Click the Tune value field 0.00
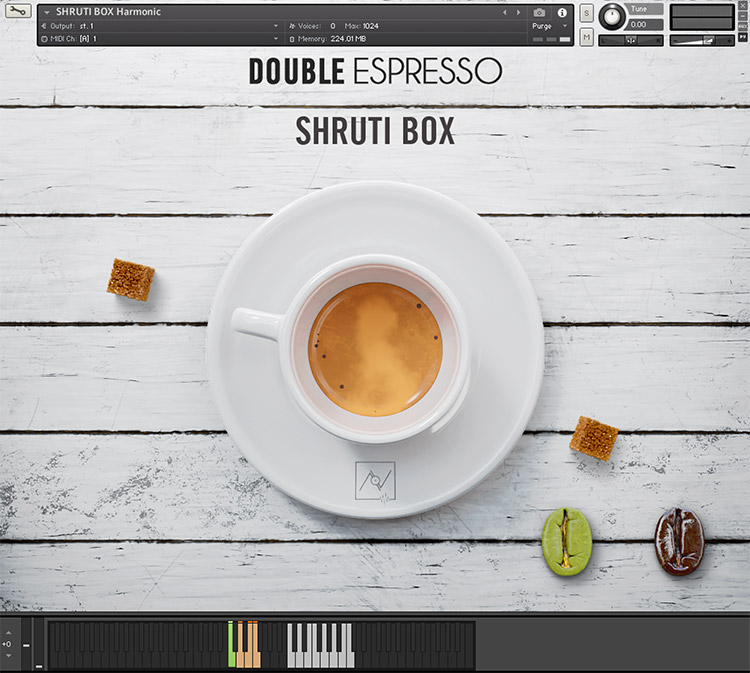The image size is (750, 673). click(644, 24)
